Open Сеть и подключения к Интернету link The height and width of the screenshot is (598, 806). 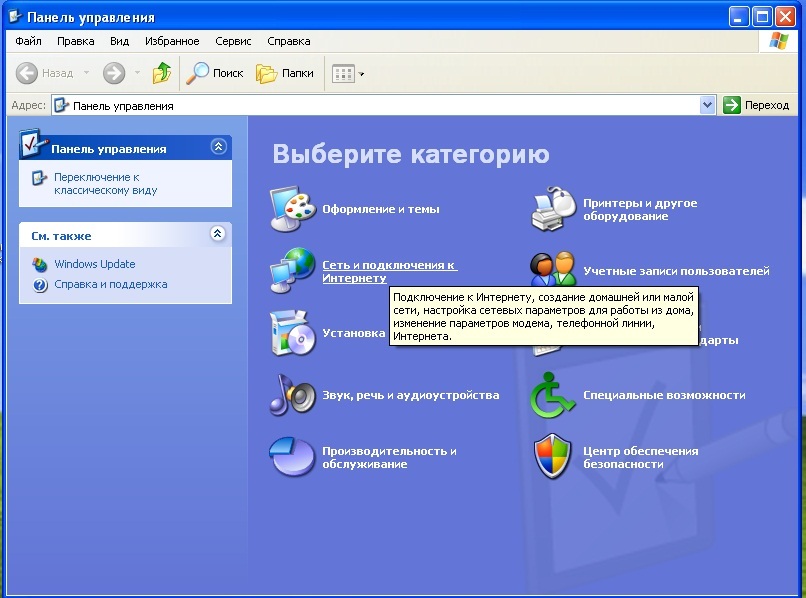point(389,271)
